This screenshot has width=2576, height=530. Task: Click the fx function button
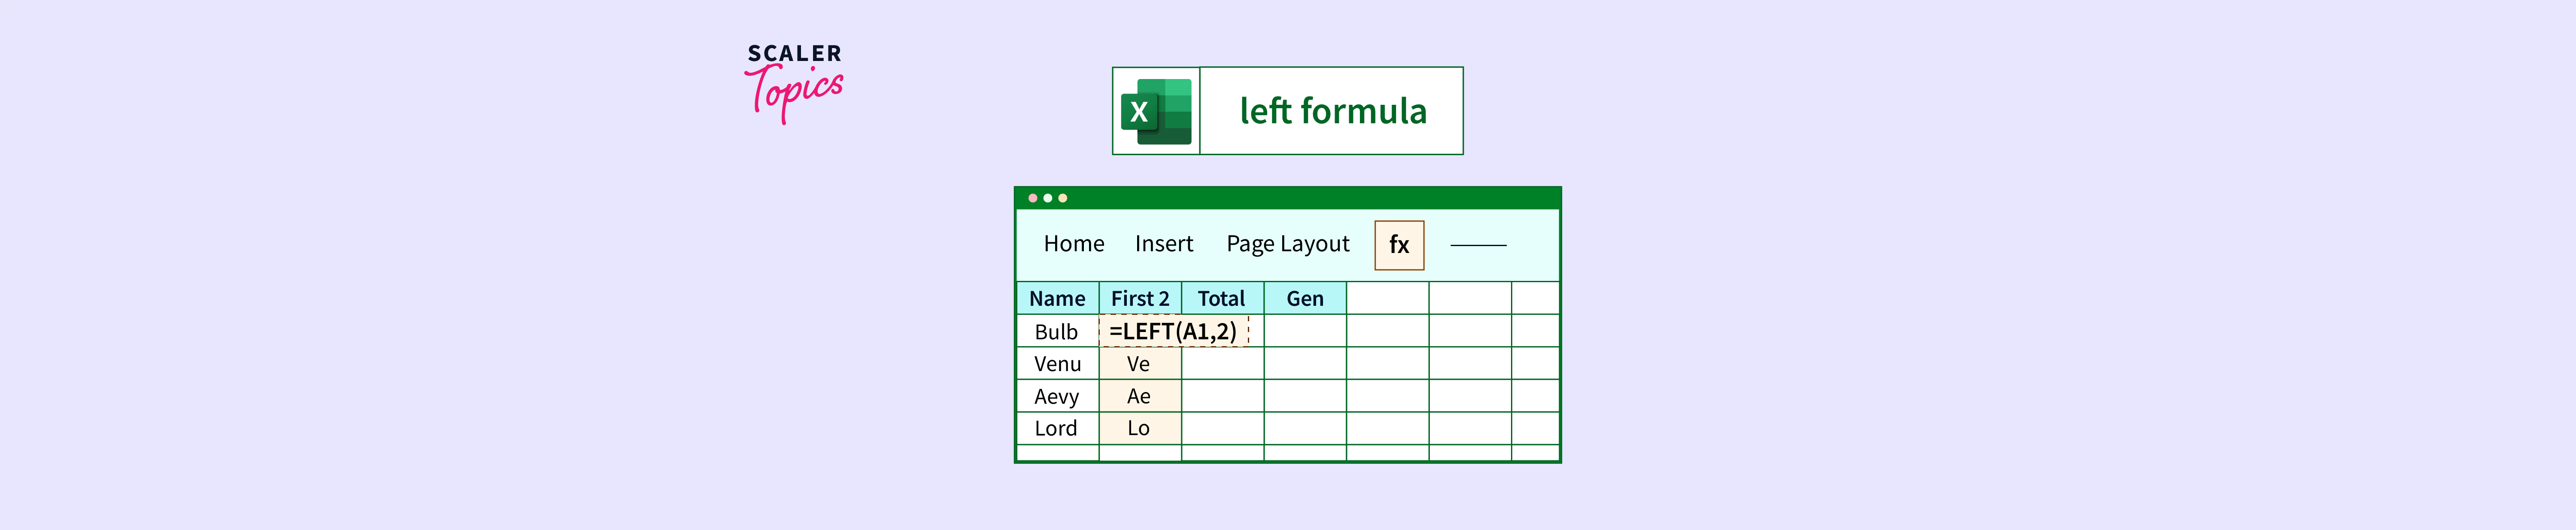coord(1398,245)
